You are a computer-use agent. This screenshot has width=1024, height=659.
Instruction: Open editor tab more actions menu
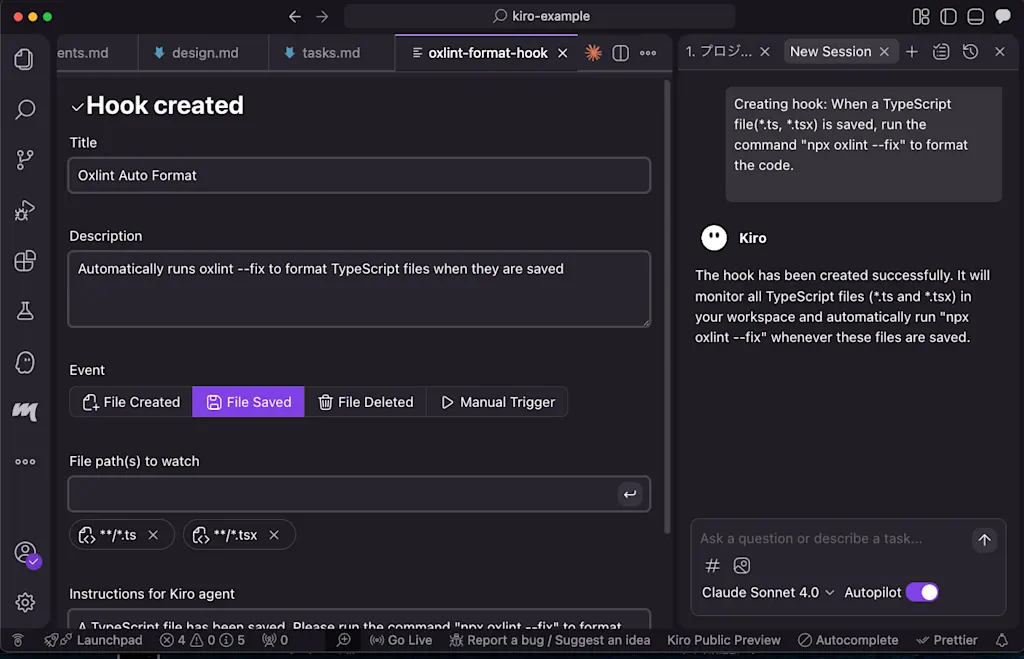tap(648, 53)
